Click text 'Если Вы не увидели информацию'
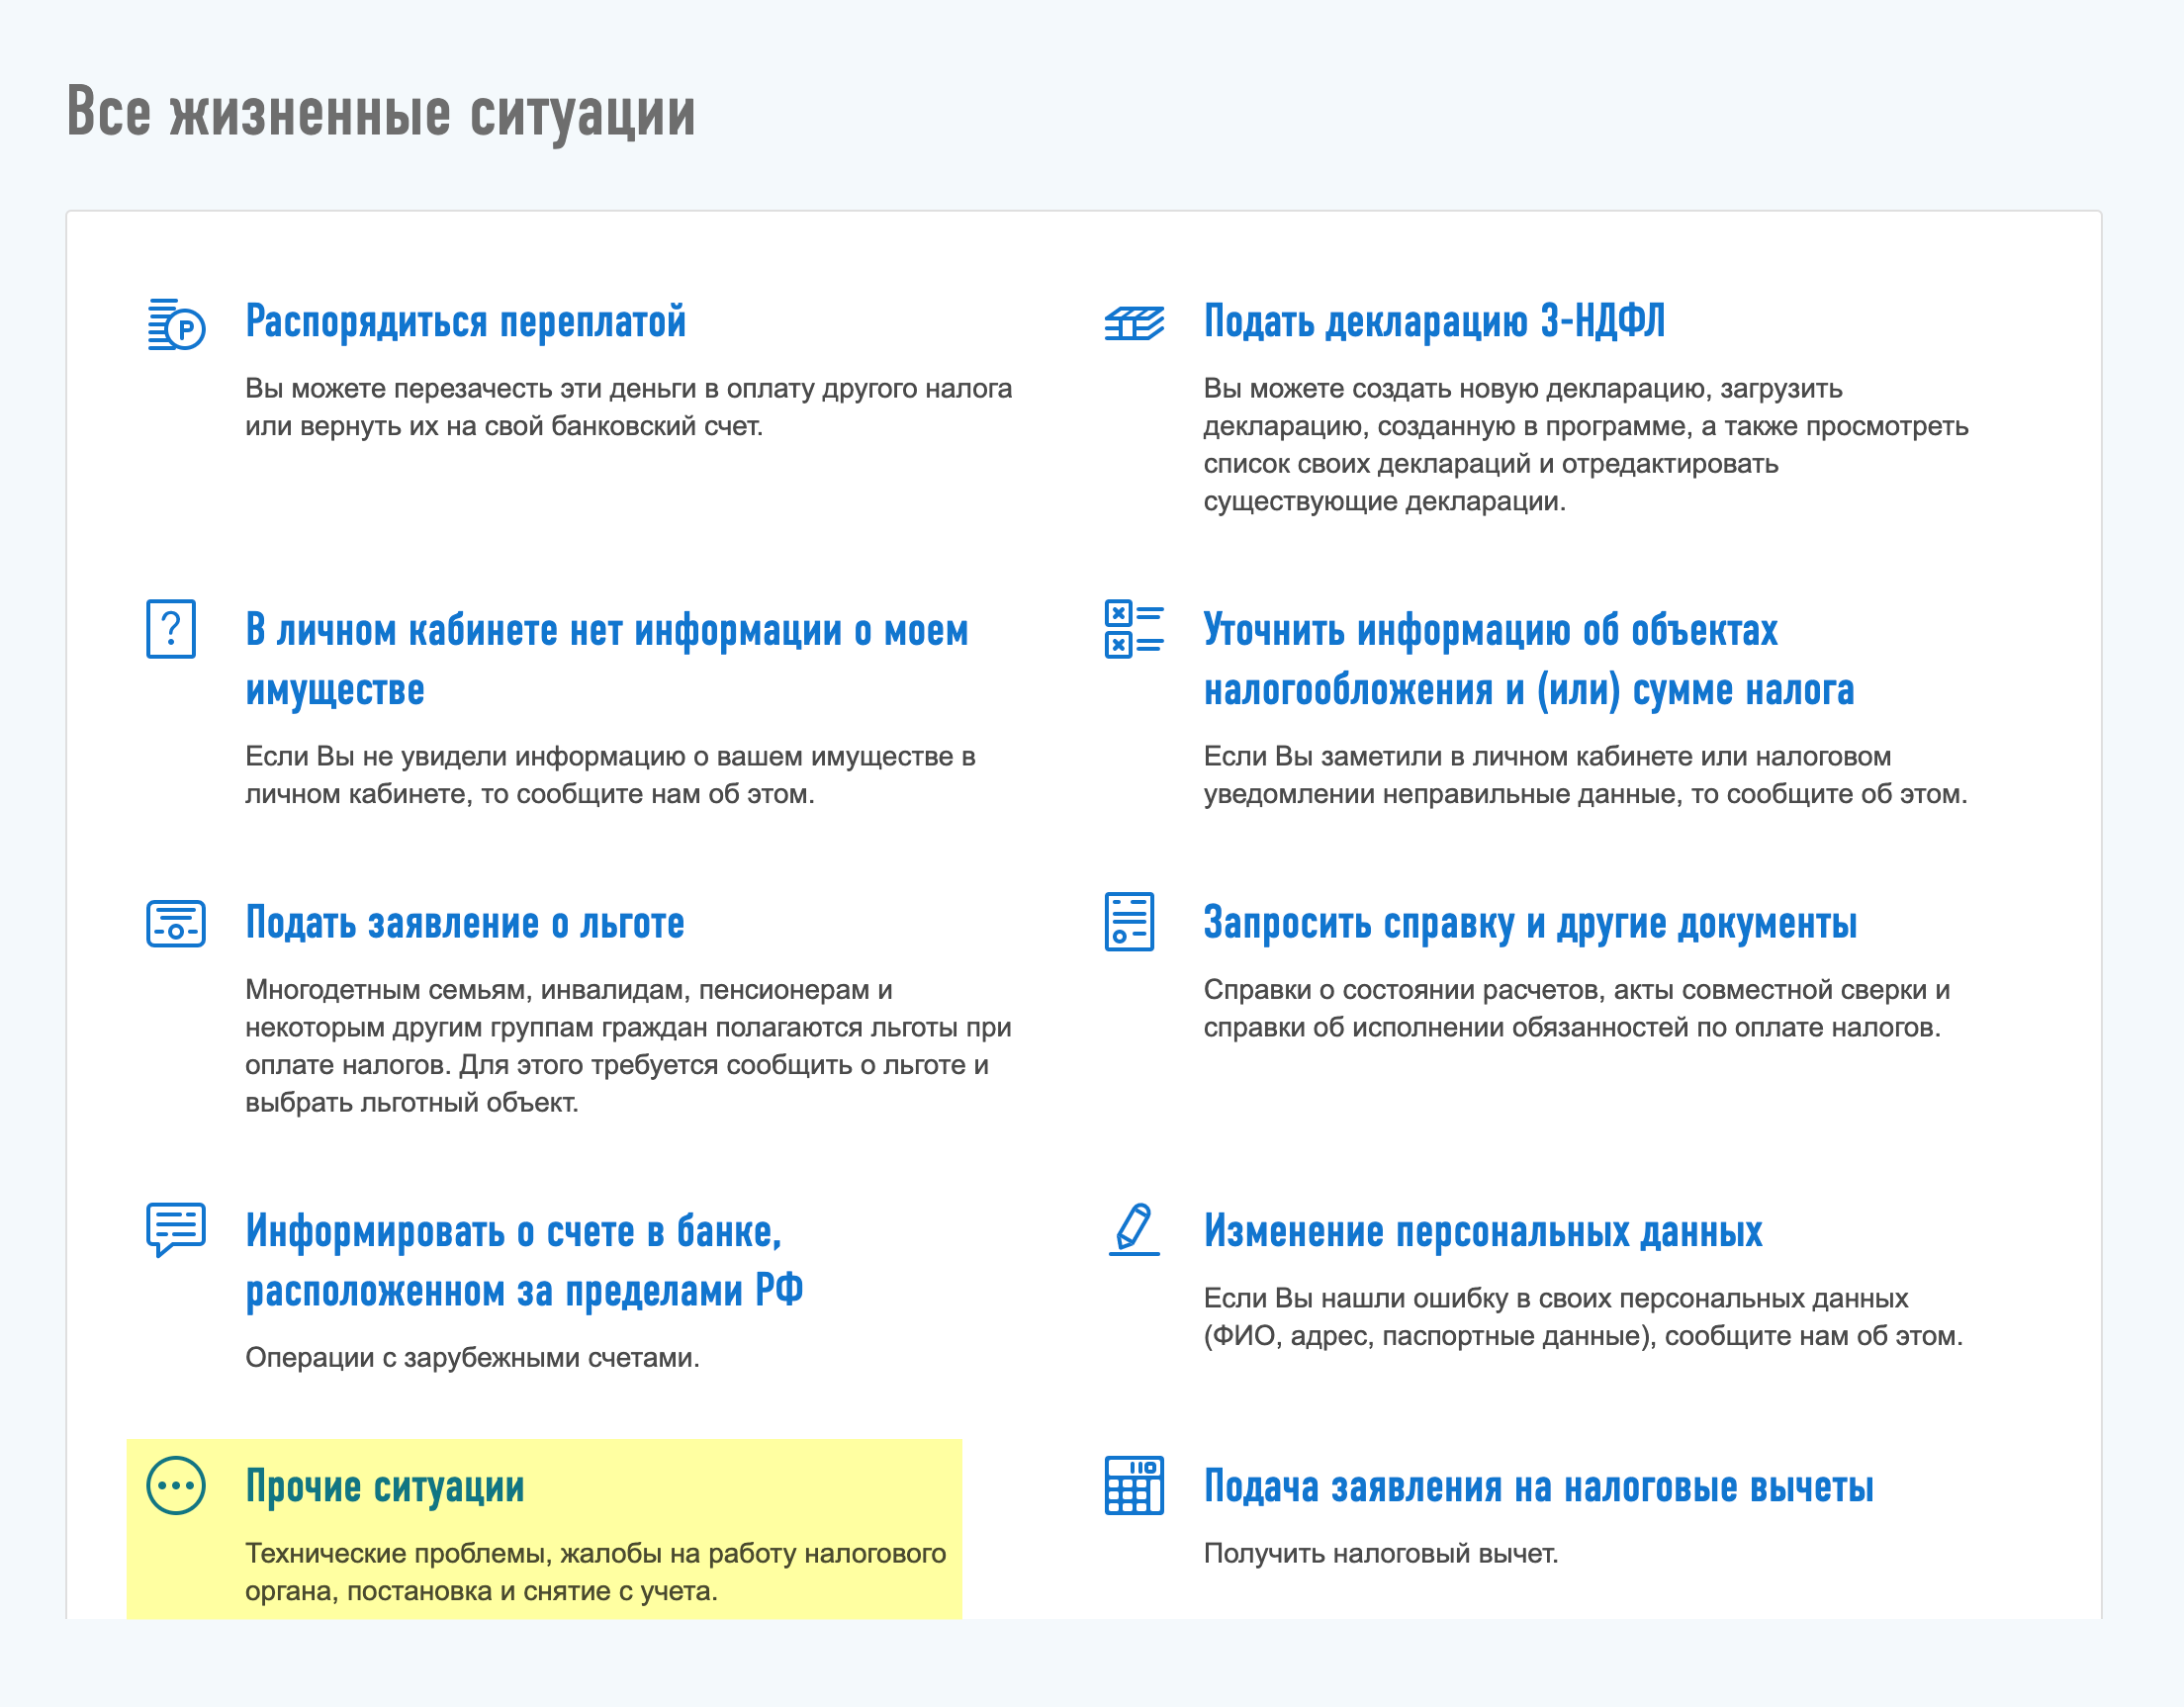 point(465,756)
